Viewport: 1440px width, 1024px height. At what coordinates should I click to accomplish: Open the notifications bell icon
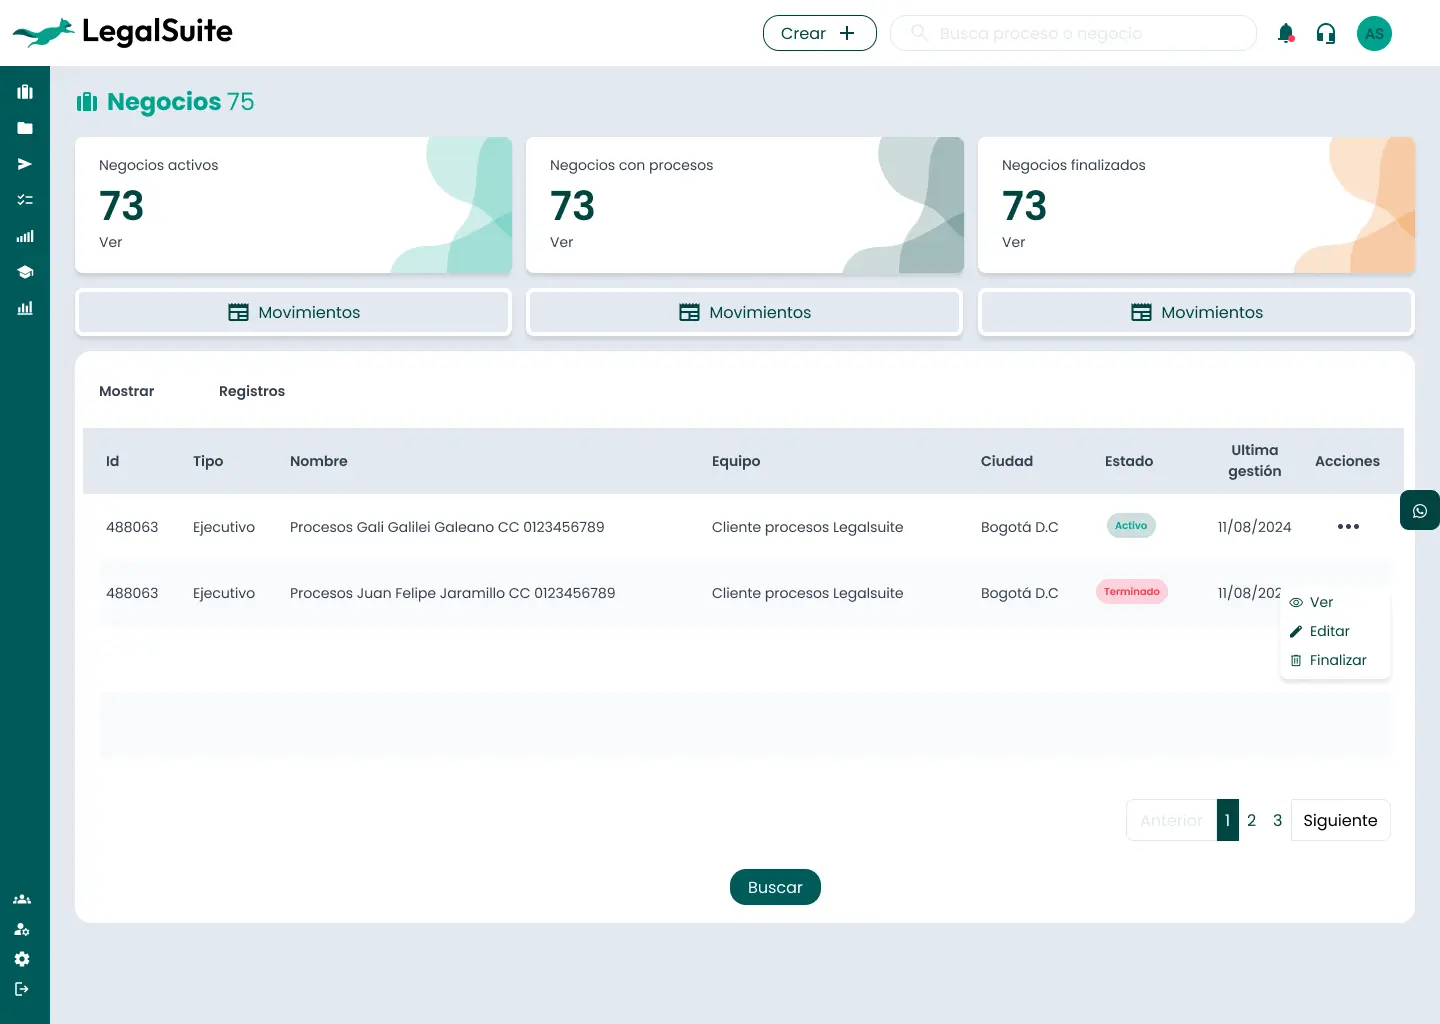click(x=1286, y=34)
